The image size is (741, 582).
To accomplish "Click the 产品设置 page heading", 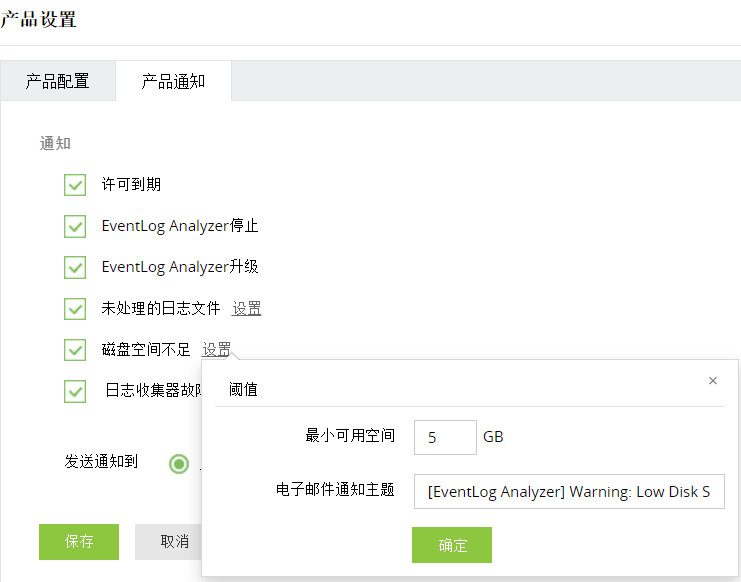I will pos(38,20).
